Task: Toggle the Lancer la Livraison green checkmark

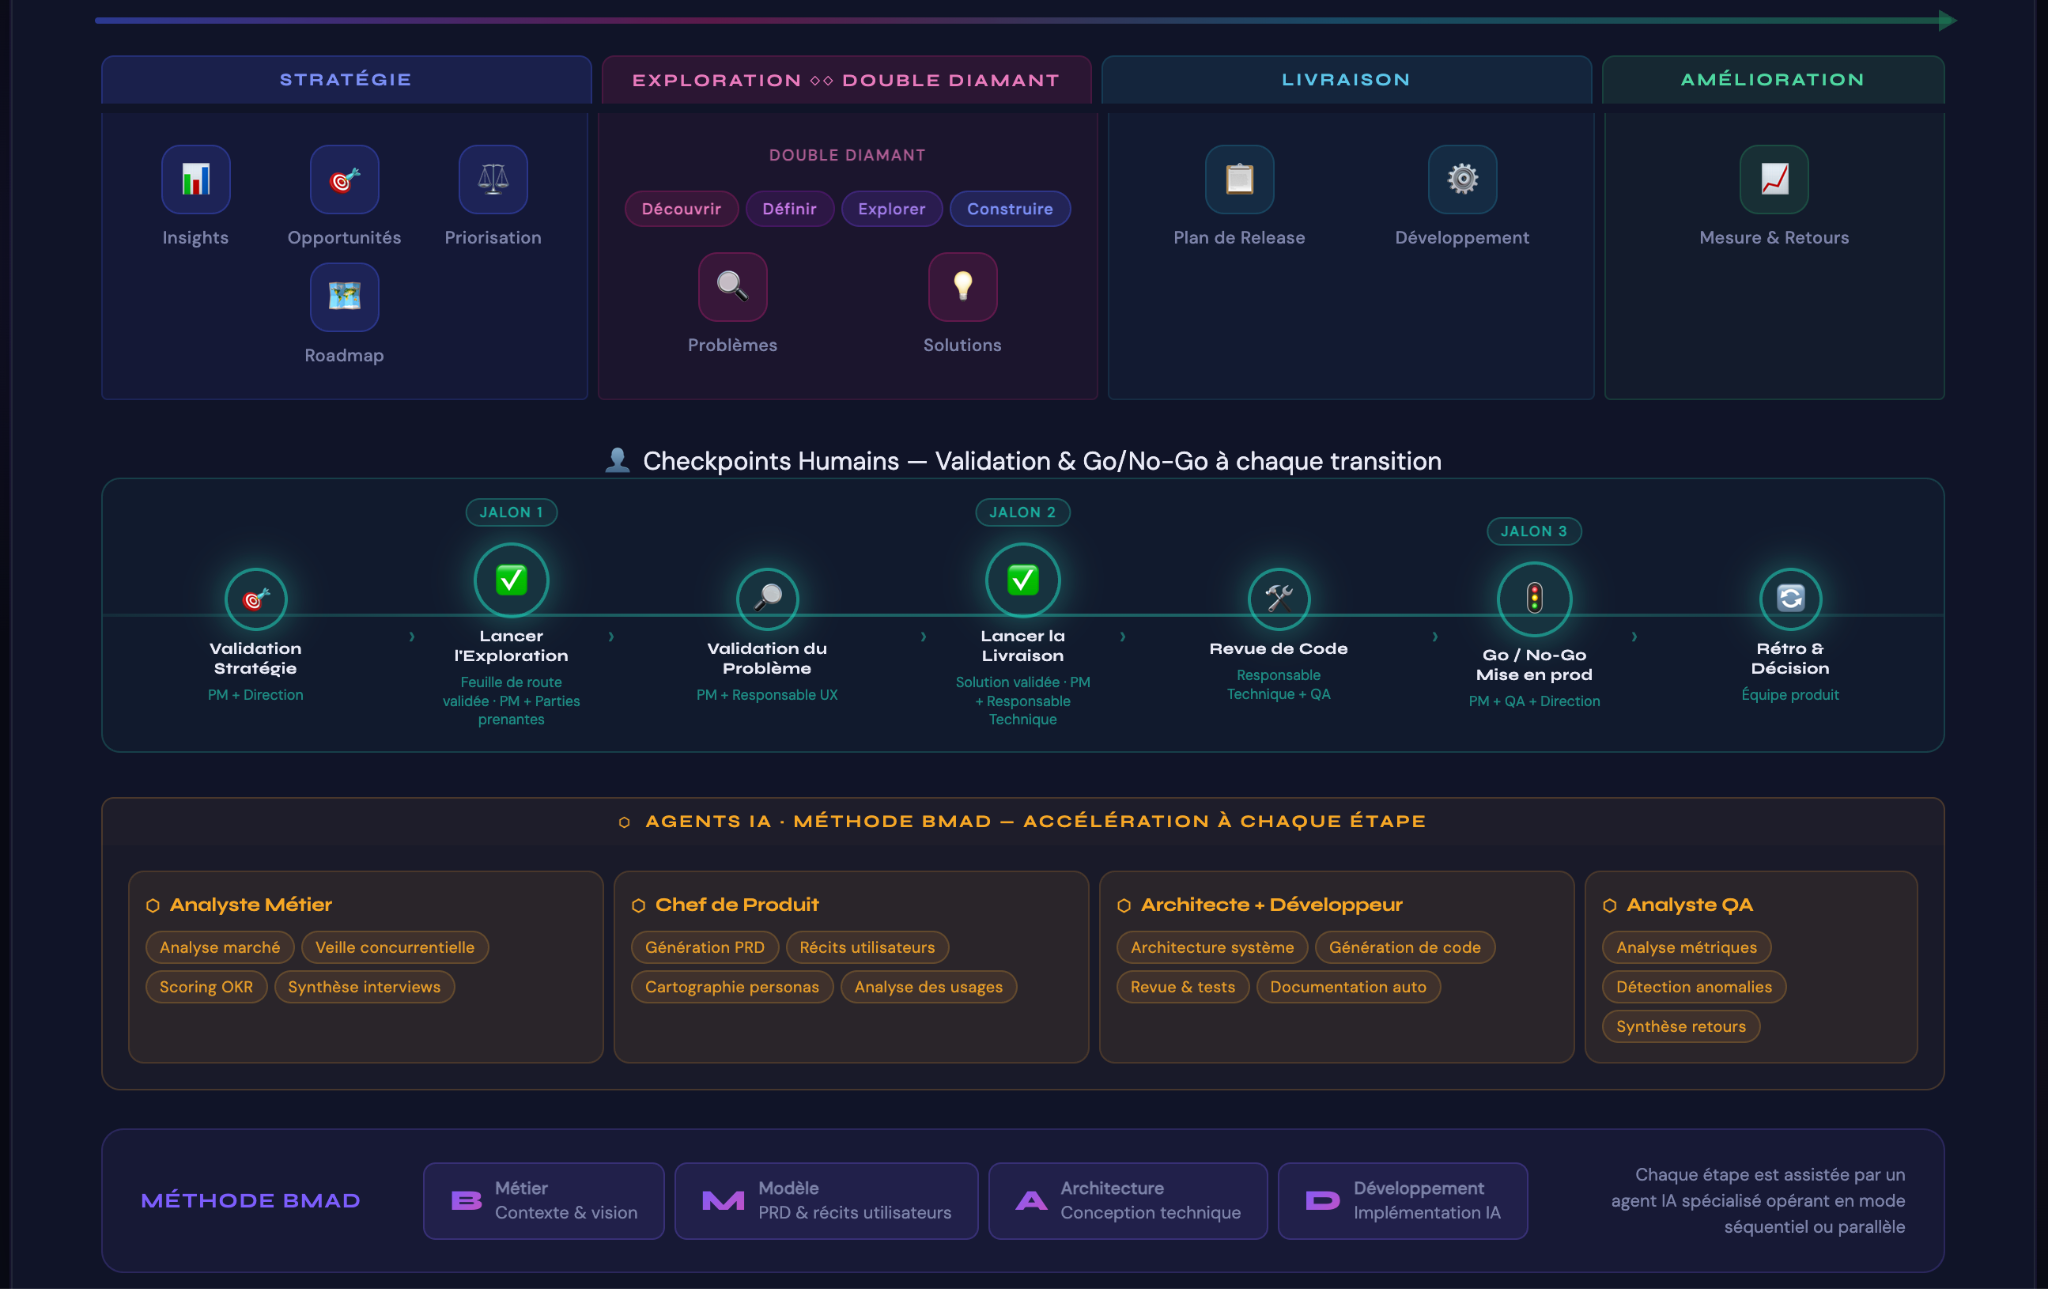Action: click(1022, 580)
